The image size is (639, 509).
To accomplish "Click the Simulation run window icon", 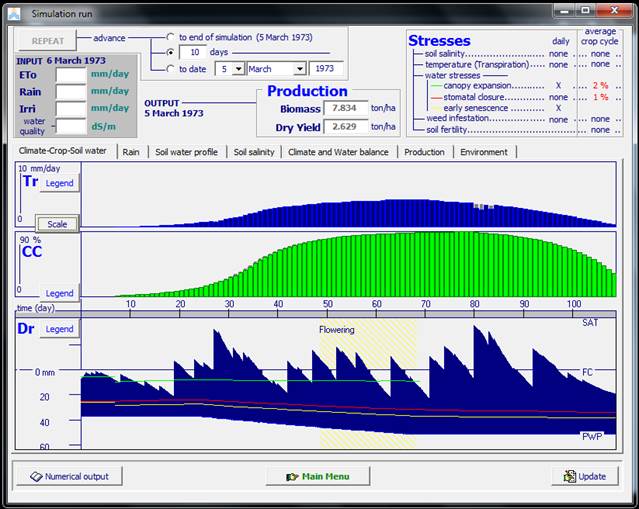I will [x=15, y=14].
